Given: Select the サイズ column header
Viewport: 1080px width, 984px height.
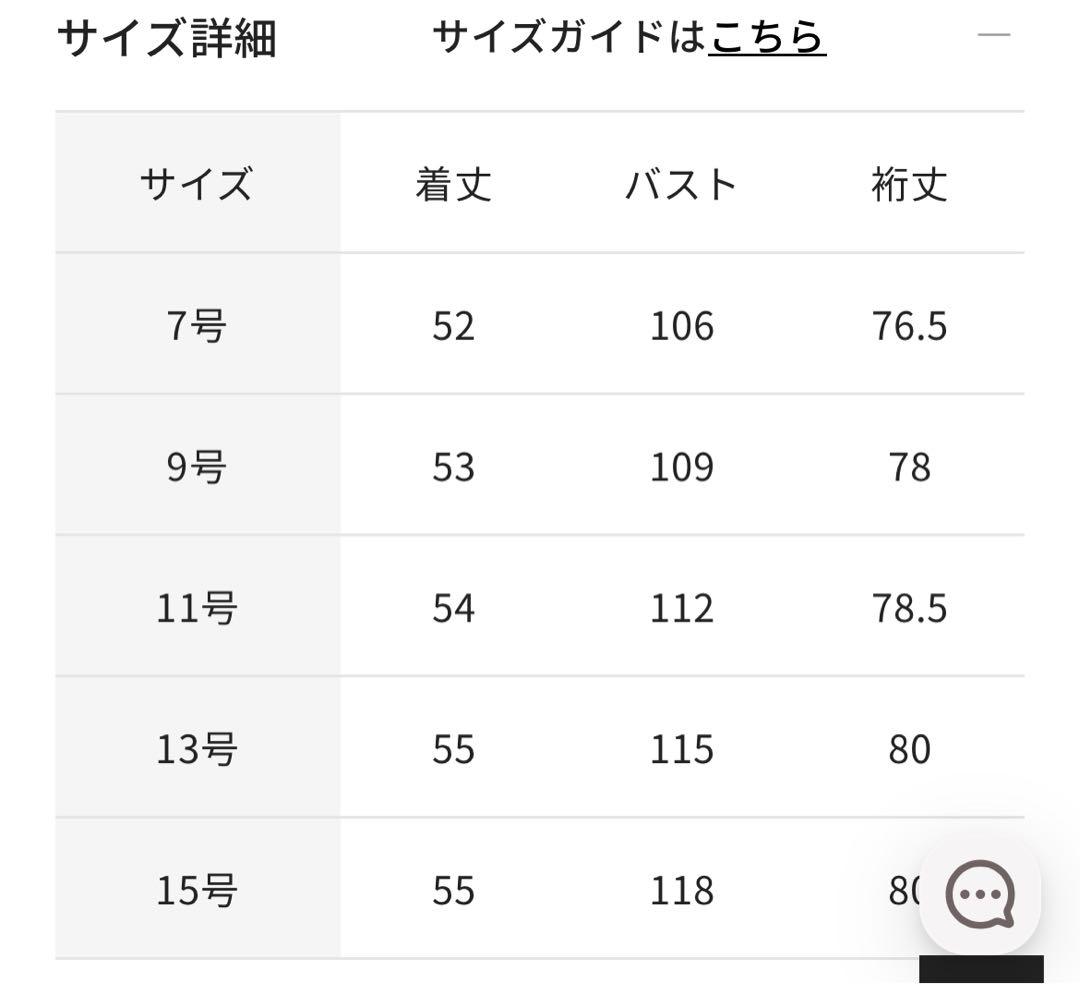Looking at the screenshot, I should (196, 185).
